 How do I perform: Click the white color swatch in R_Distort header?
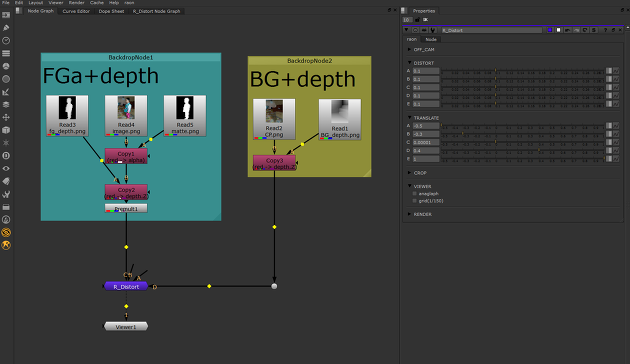tap(558, 30)
